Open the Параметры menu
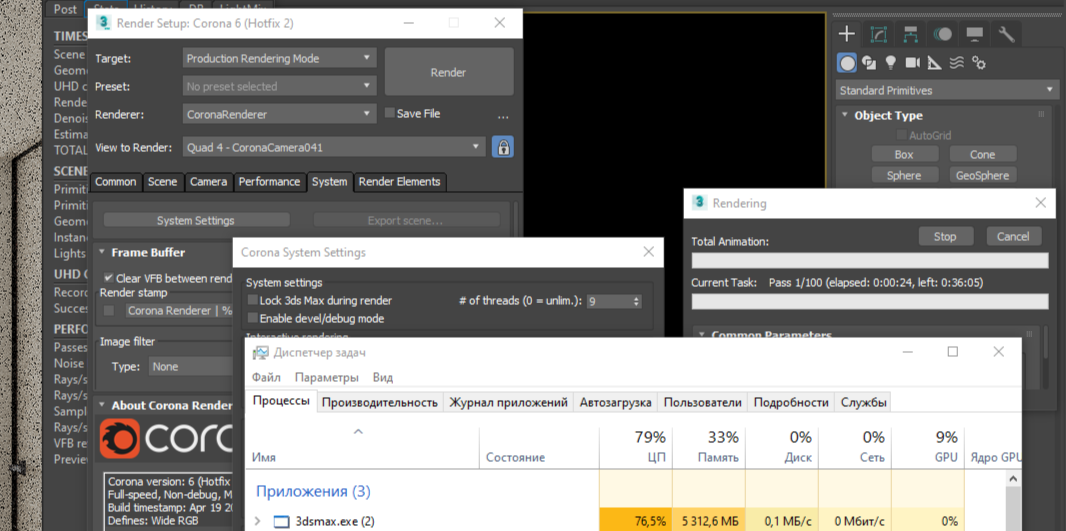The image size is (1066, 531). (x=326, y=377)
